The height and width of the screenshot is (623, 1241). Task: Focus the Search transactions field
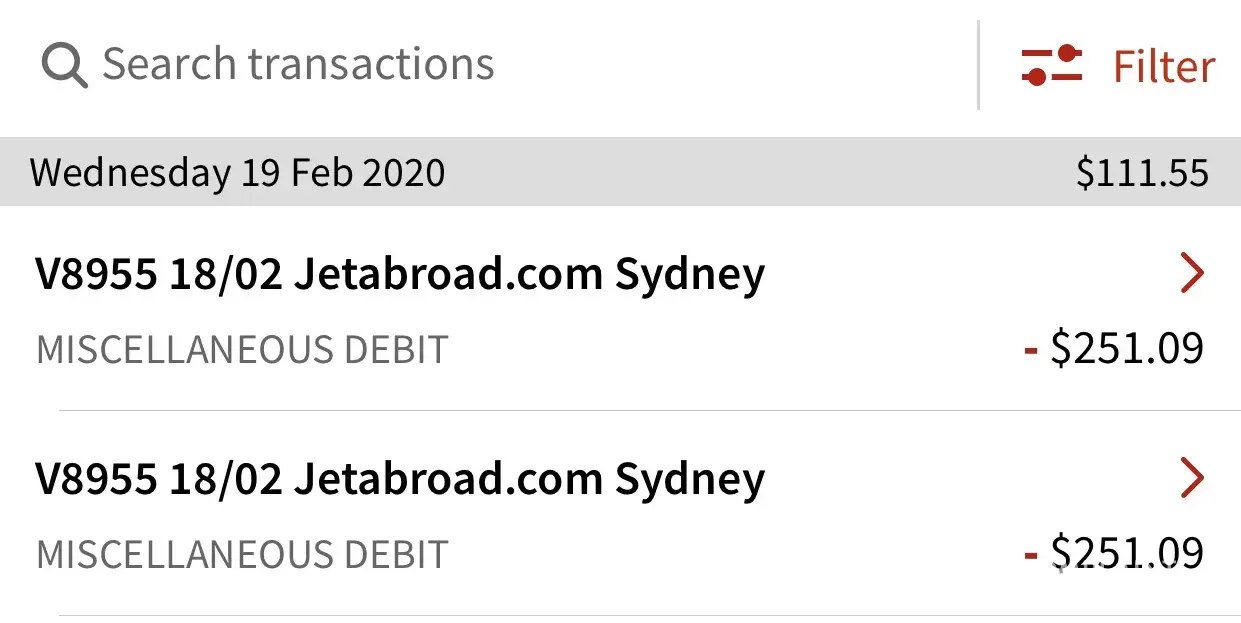pos(298,65)
